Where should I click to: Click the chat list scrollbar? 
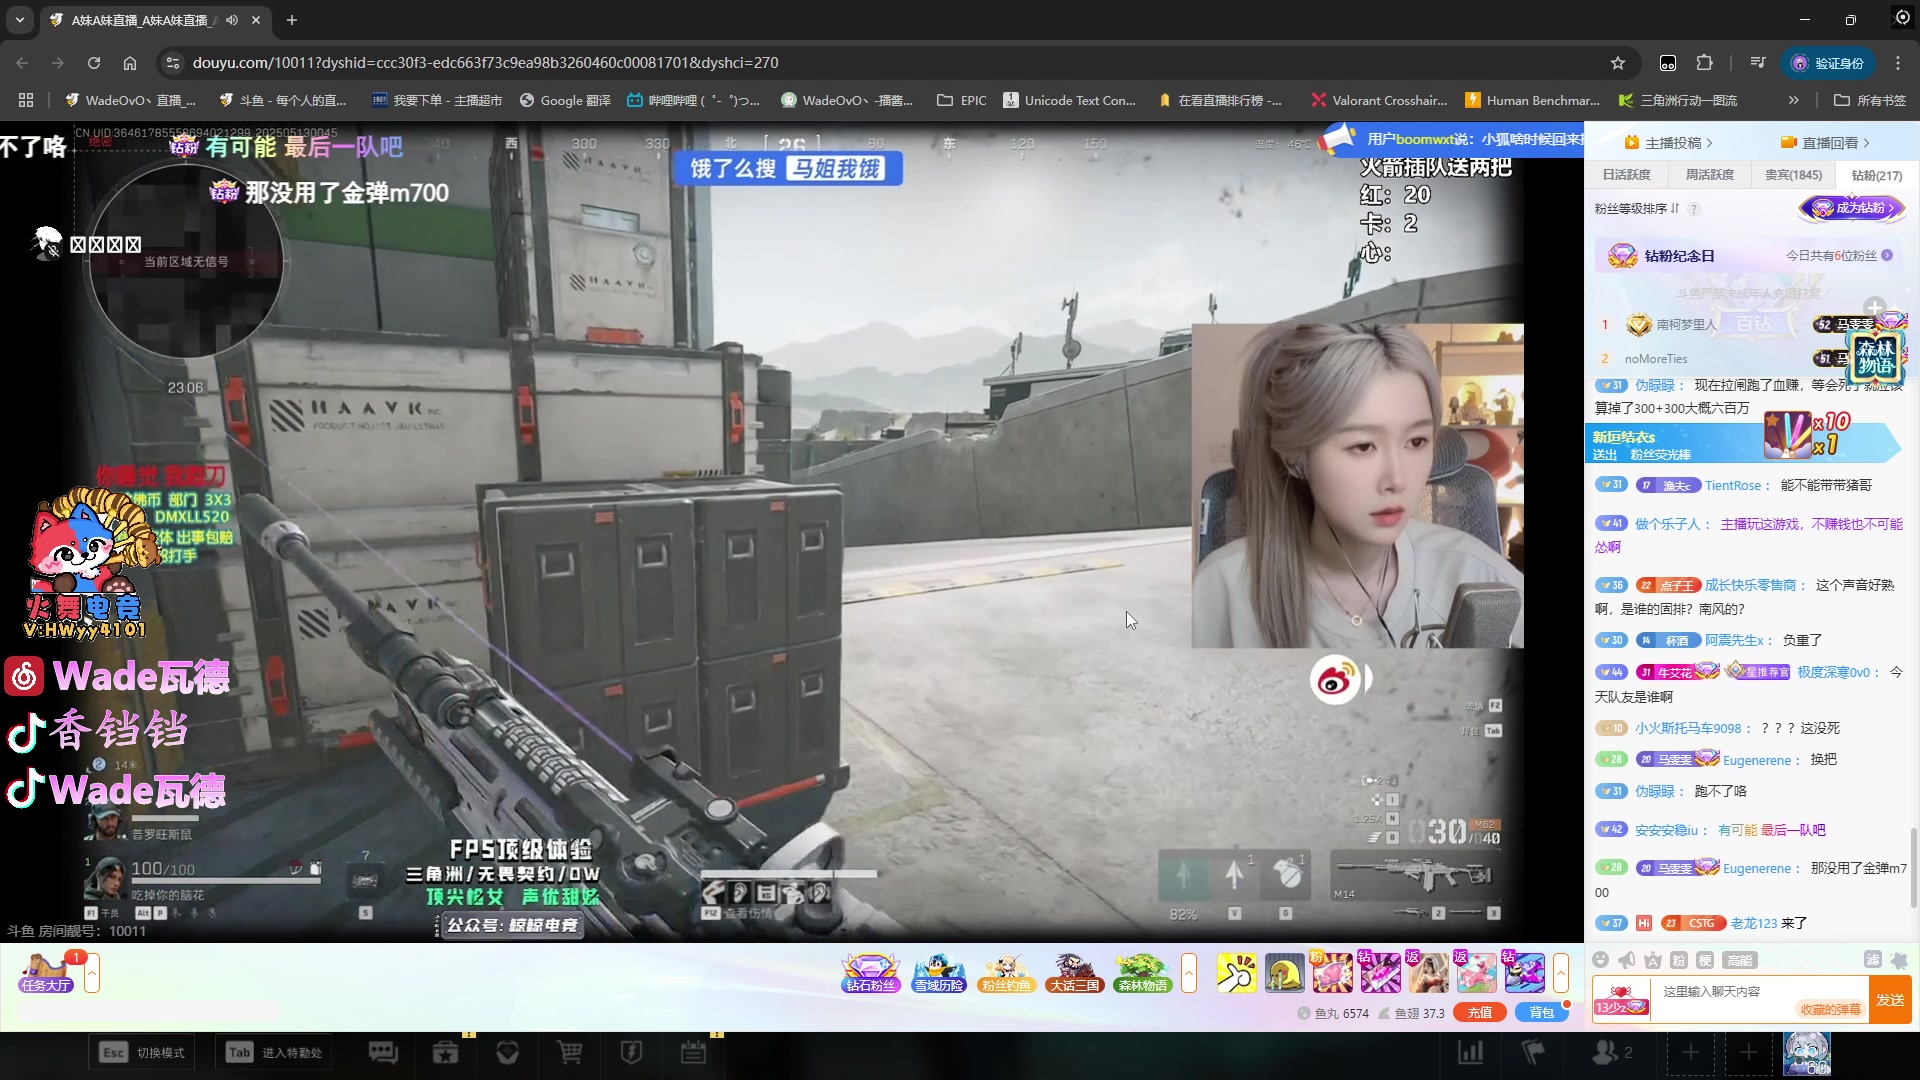pos(1914,865)
